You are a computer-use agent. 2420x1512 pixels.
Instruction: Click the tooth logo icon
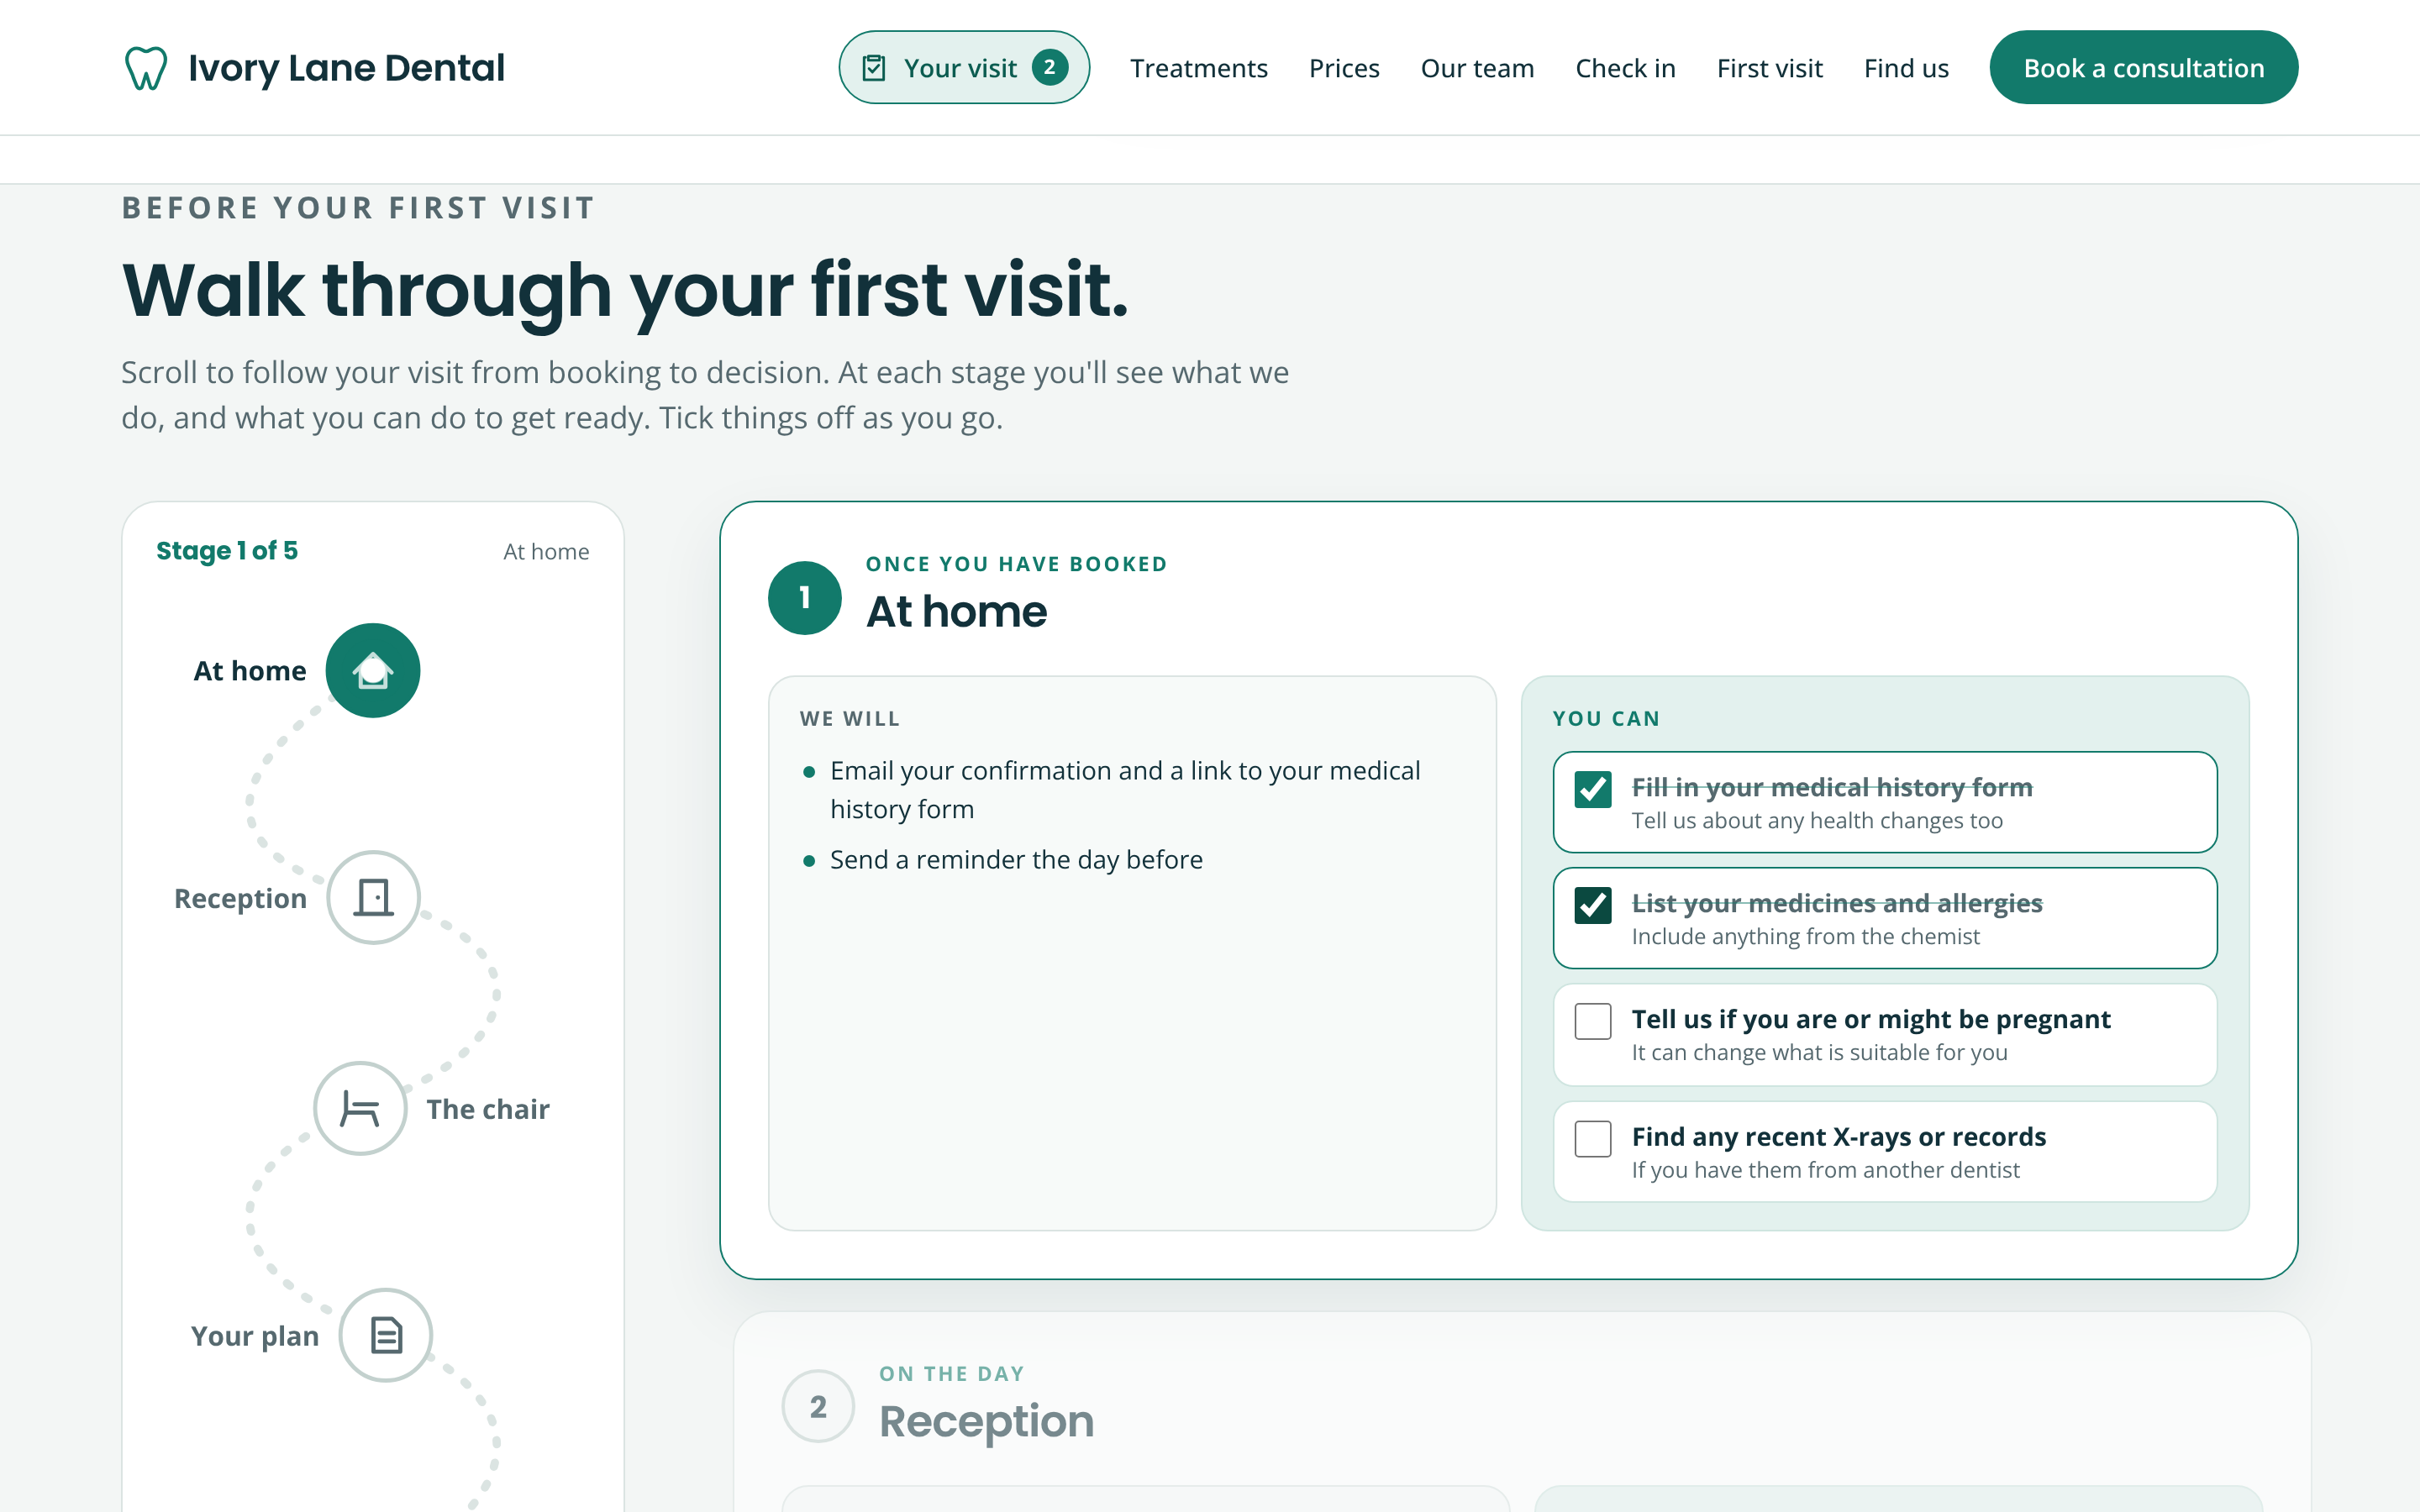coord(146,68)
